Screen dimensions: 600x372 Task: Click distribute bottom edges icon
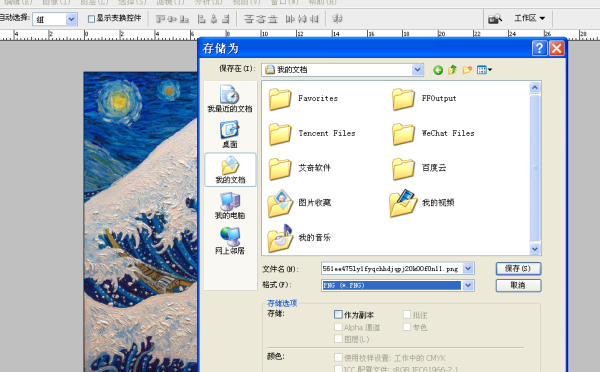273,19
